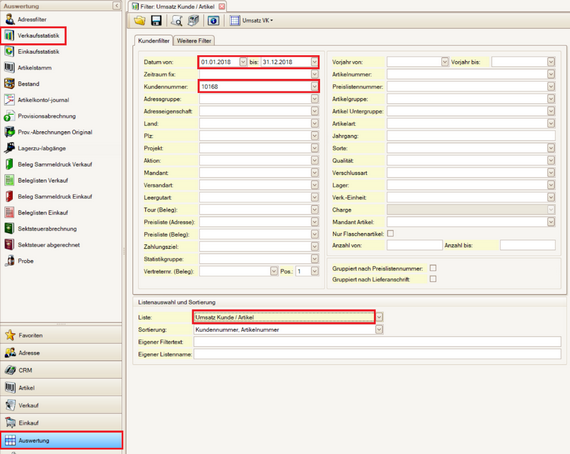
Task: Check Gruppiert nach Lieferanschrift
Action: tap(433, 279)
